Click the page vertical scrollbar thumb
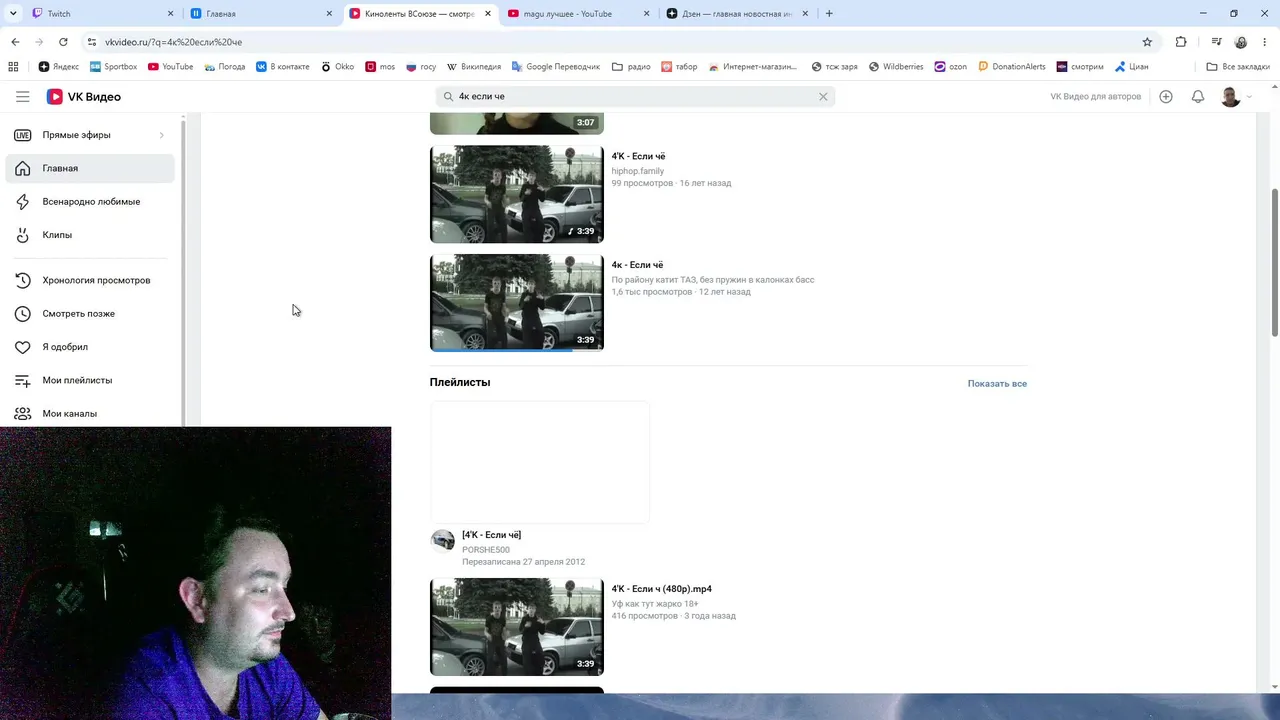The width and height of the screenshot is (1280, 720). click(x=1274, y=262)
